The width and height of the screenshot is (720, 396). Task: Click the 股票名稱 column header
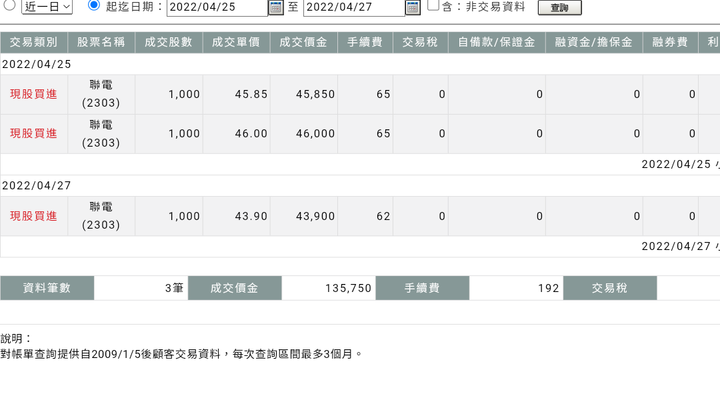[101, 42]
